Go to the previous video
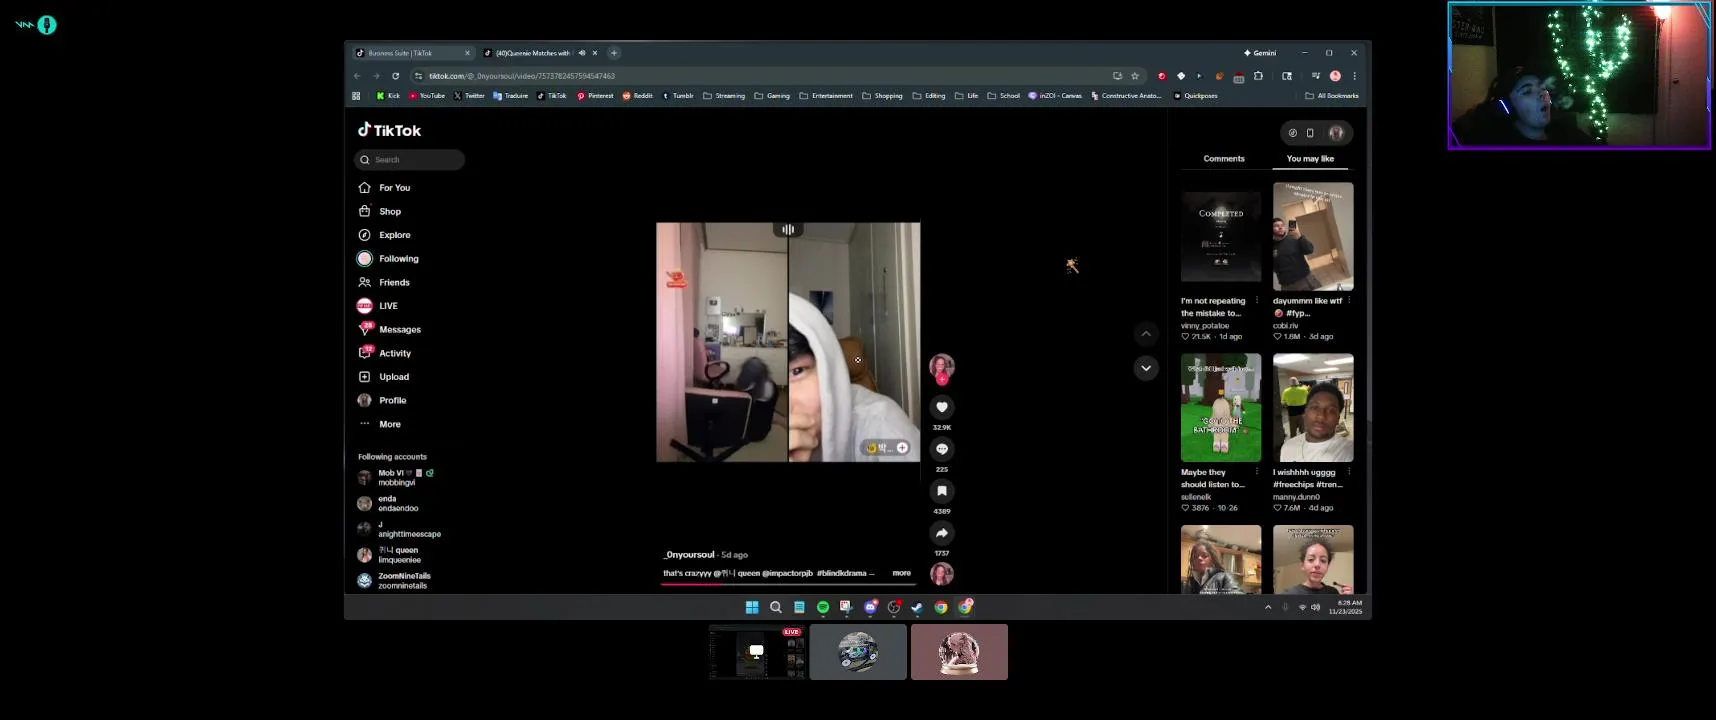Viewport: 1716px width, 720px height. (1146, 334)
